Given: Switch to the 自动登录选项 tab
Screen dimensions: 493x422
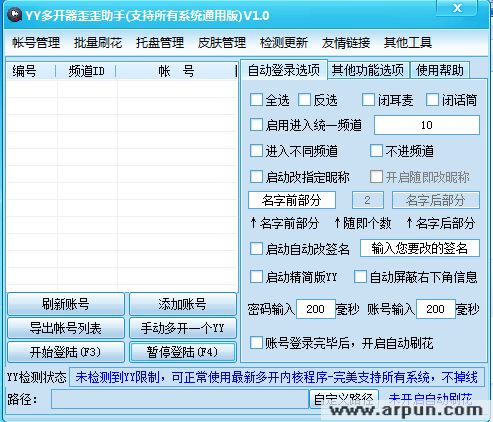Looking at the screenshot, I should (284, 70).
